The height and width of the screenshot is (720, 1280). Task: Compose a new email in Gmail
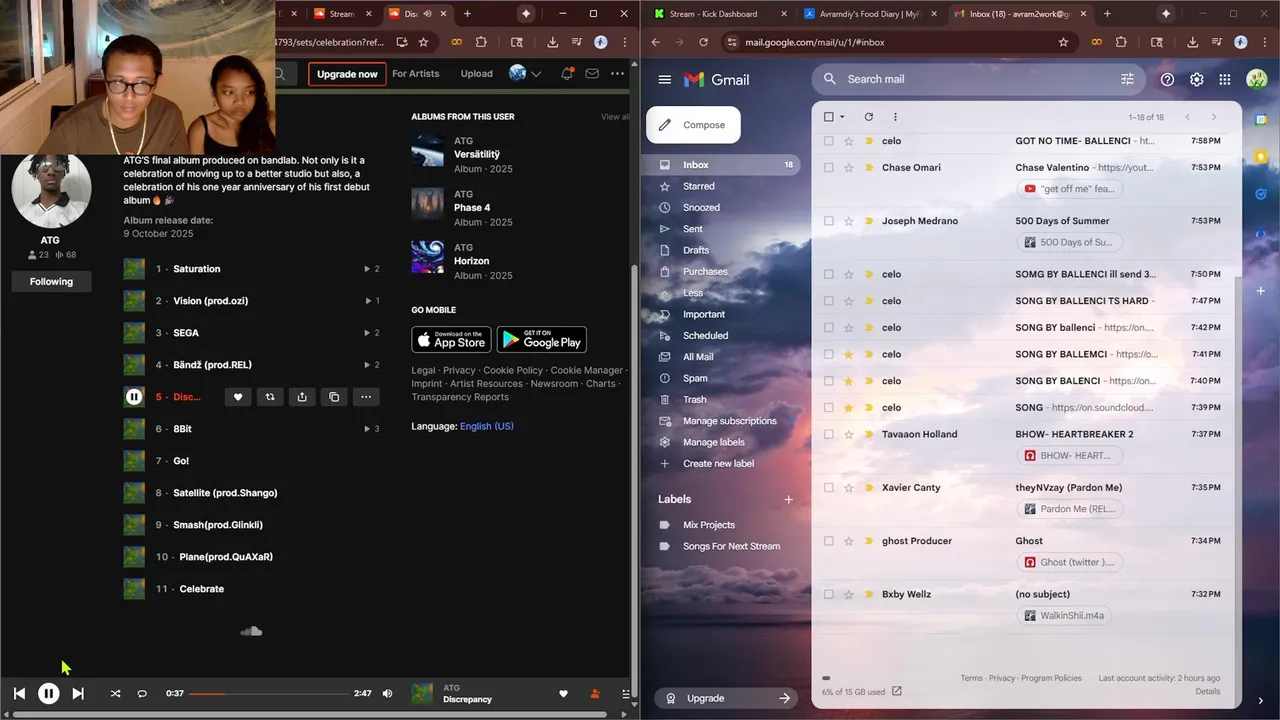pyautogui.click(x=694, y=125)
